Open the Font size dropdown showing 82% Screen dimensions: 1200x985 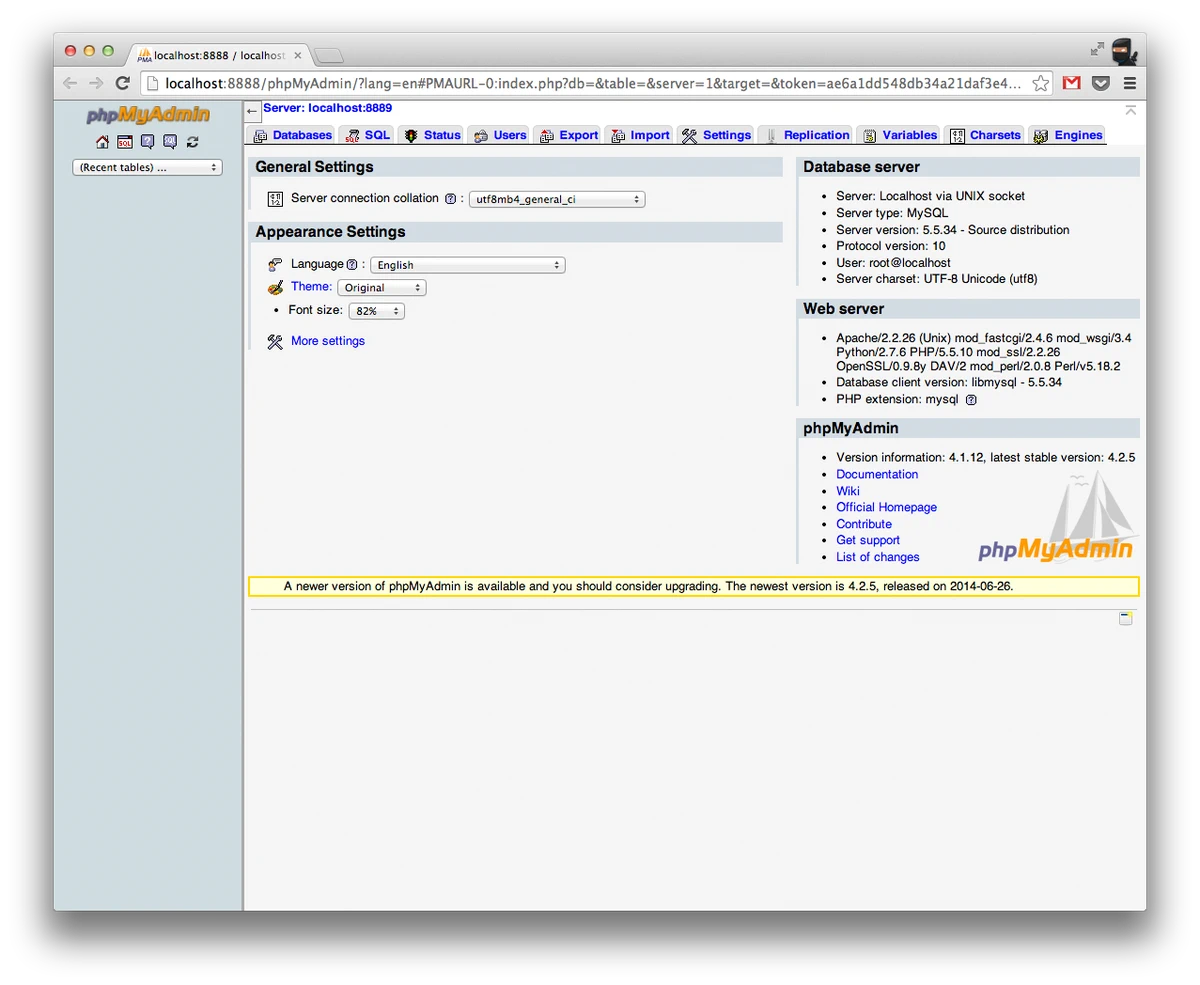[376, 311]
